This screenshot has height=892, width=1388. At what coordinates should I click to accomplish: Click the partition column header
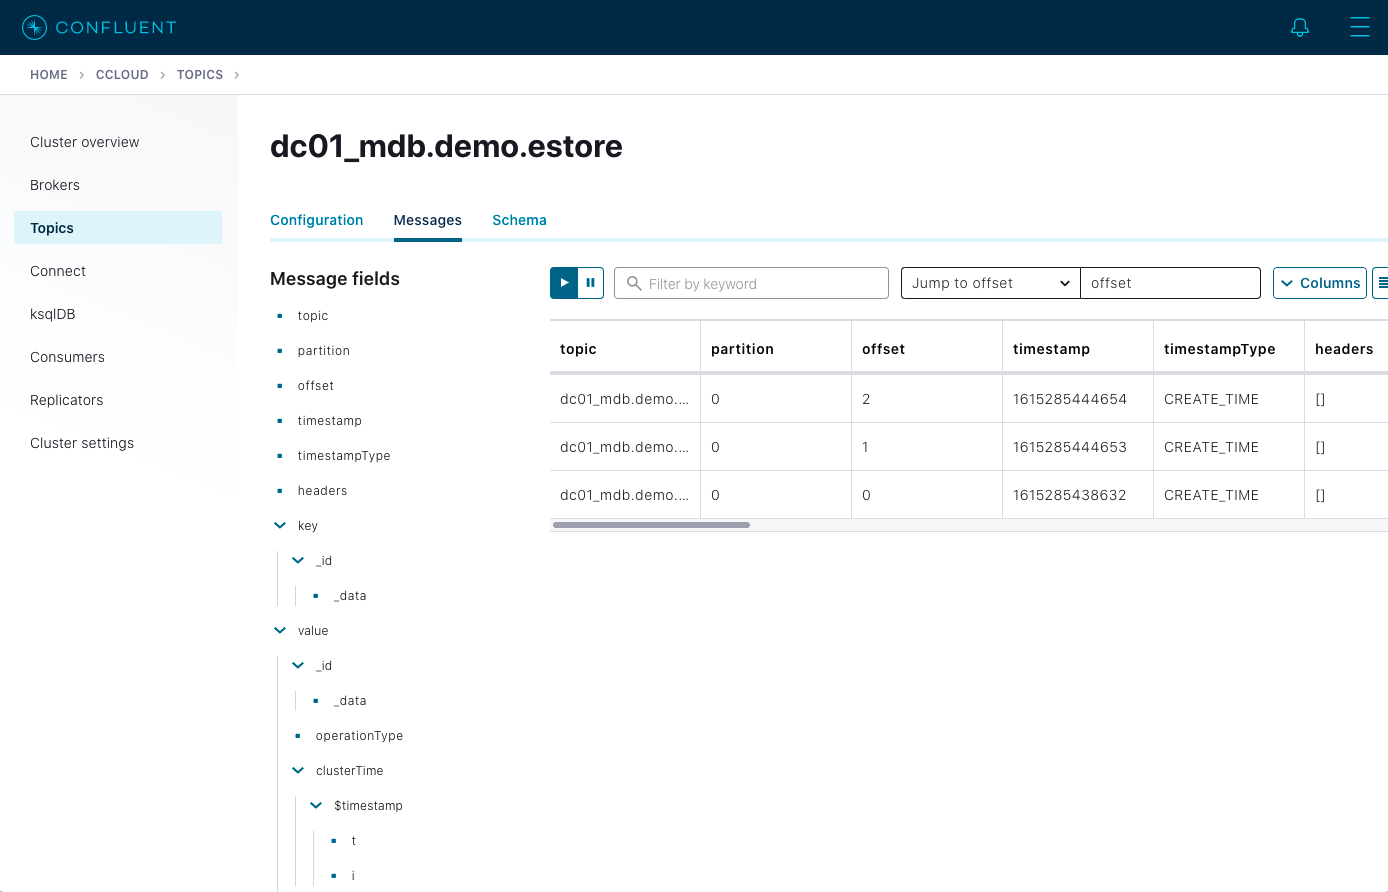776,348
